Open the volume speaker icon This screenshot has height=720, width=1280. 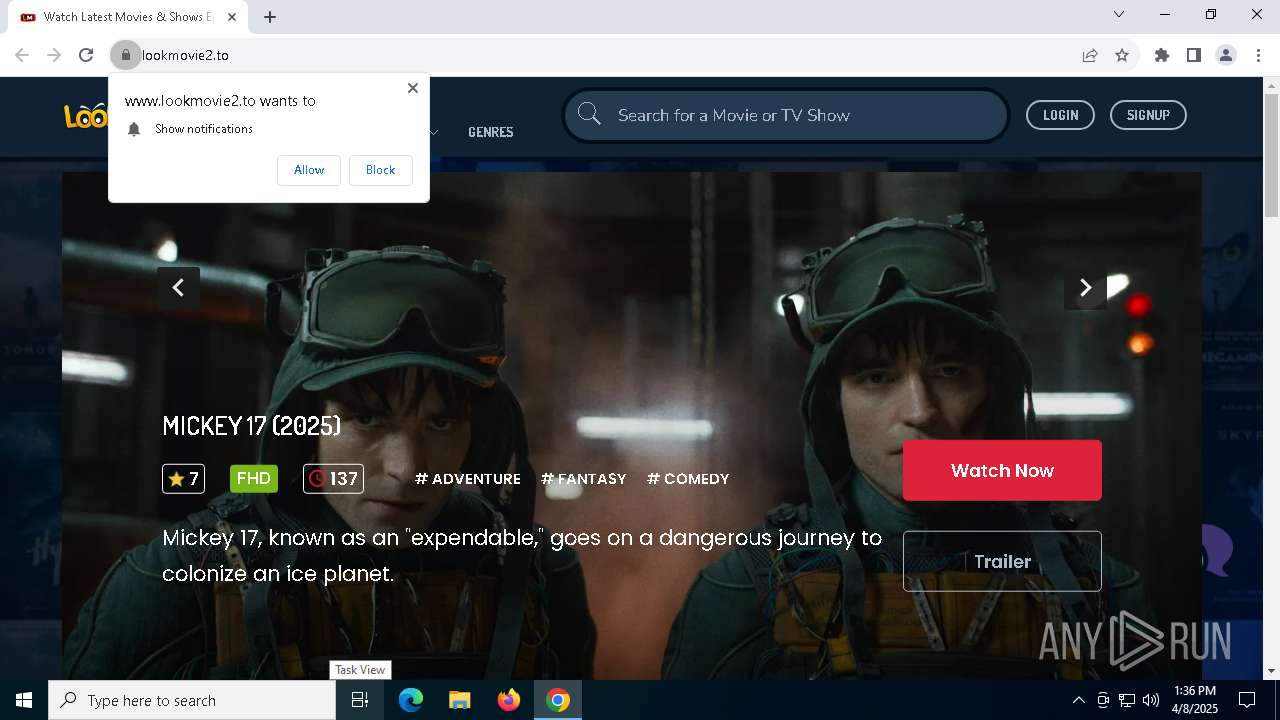tap(1151, 700)
